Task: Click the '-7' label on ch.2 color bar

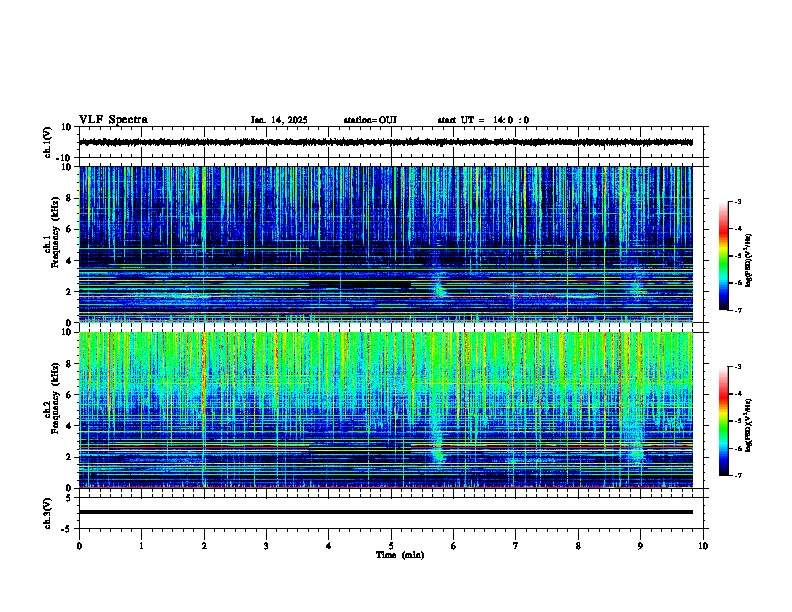Action: (738, 476)
